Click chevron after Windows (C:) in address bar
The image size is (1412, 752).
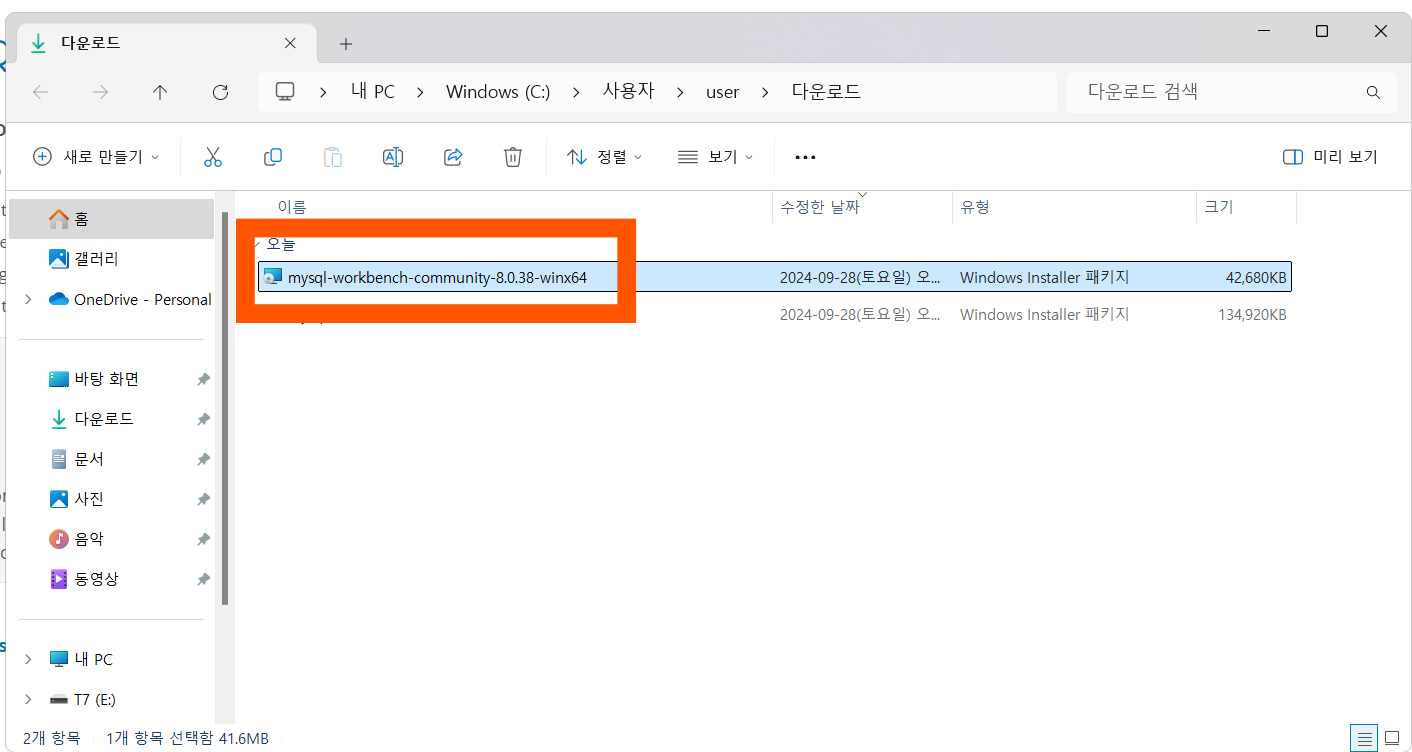(577, 92)
